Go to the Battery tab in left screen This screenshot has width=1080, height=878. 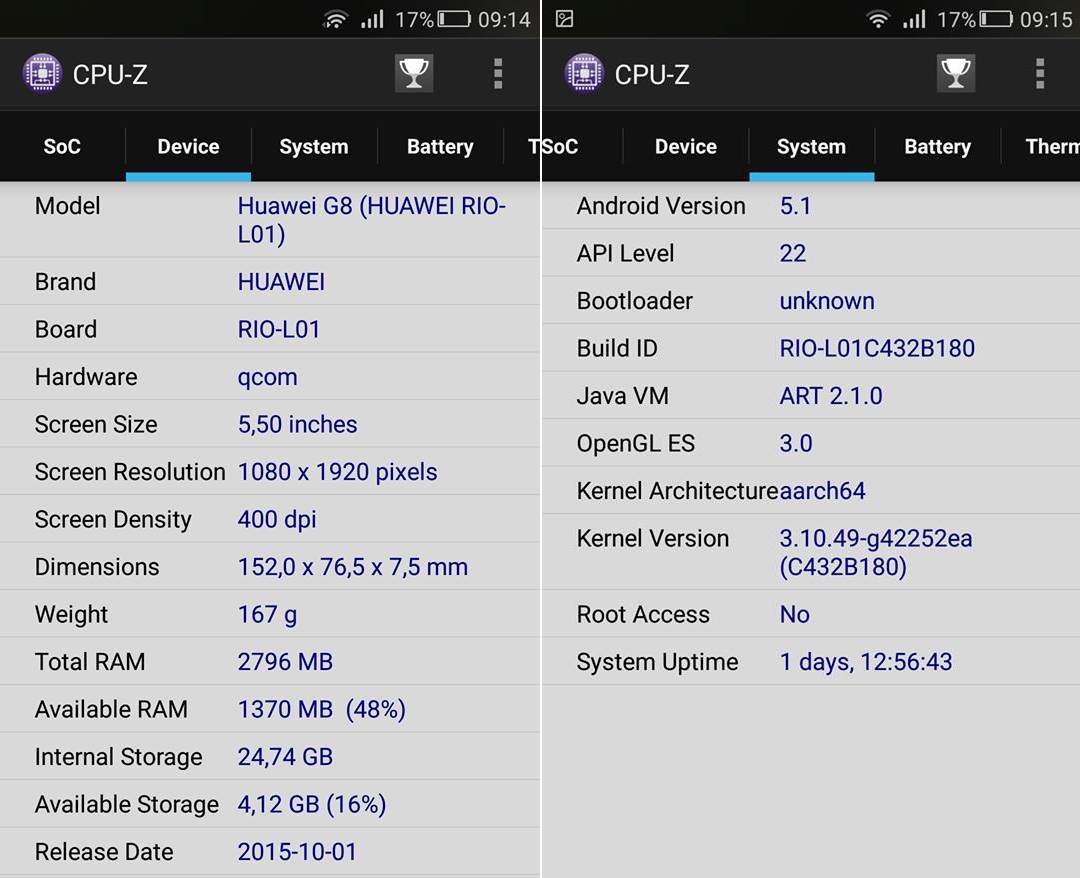coord(440,147)
